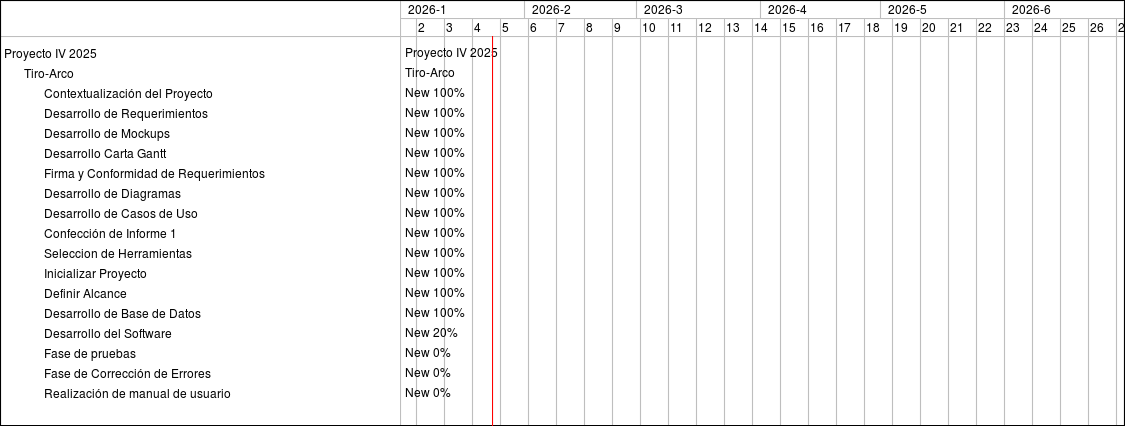Open the Desarrollo de Requerimientos task
The image size is (1125, 426).
click(x=126, y=114)
